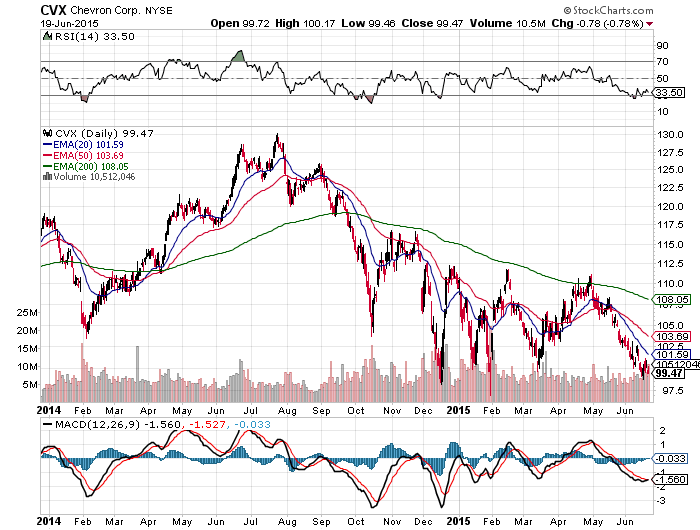Viewport: 700px width, 530px height.
Task: Click the 25M volume axis label
Action: click(x=27, y=313)
